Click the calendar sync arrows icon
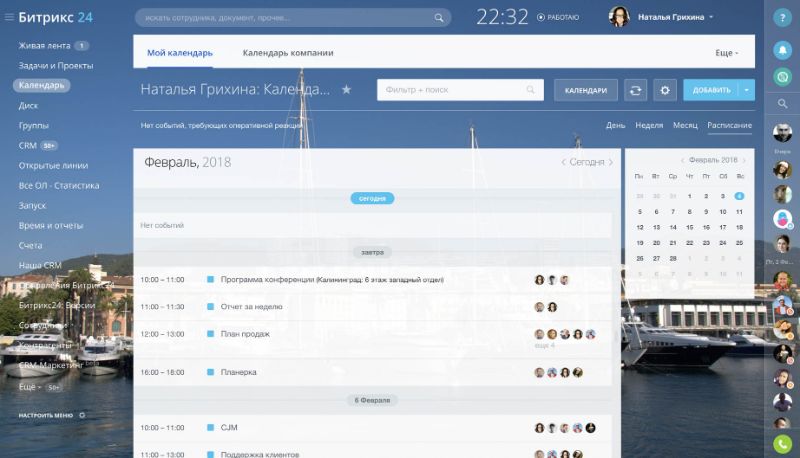 (x=635, y=90)
